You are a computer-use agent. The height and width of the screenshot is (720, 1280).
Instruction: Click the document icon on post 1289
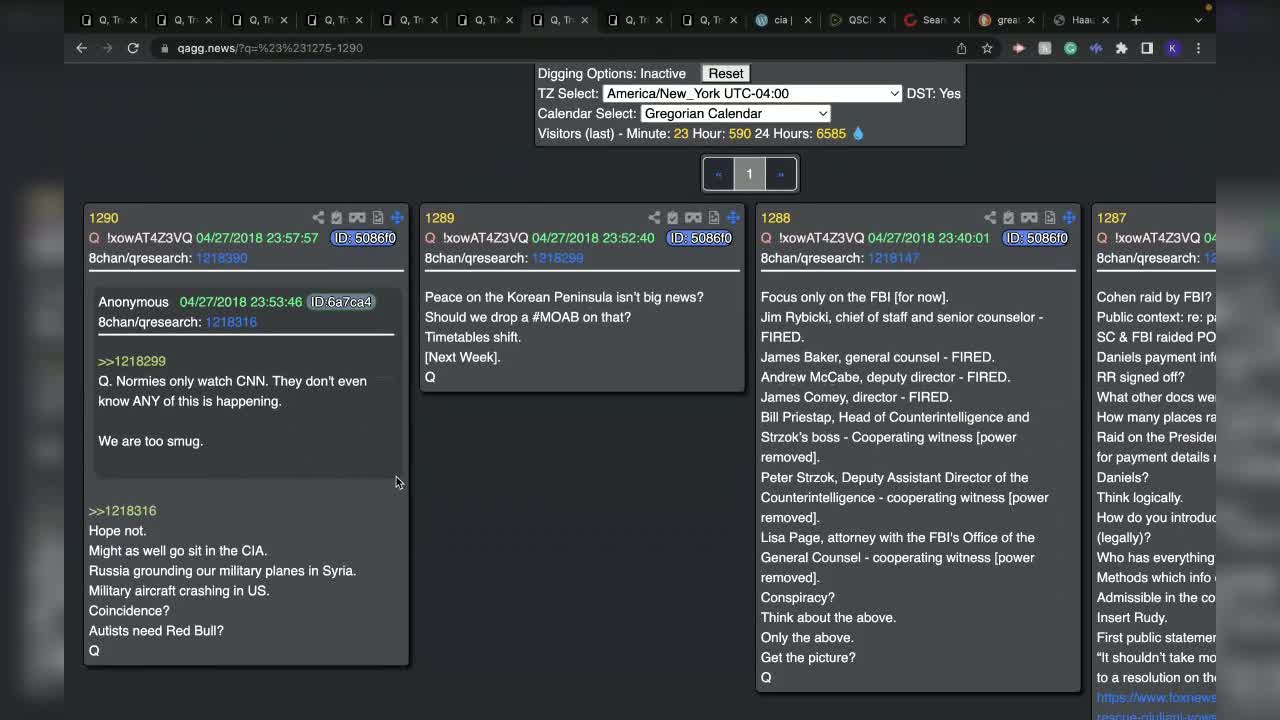714,217
